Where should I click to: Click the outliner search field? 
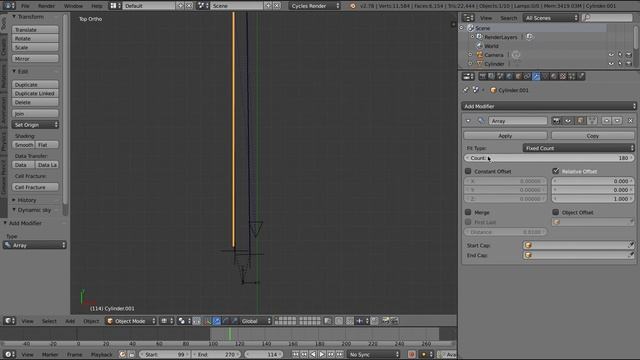coord(607,18)
